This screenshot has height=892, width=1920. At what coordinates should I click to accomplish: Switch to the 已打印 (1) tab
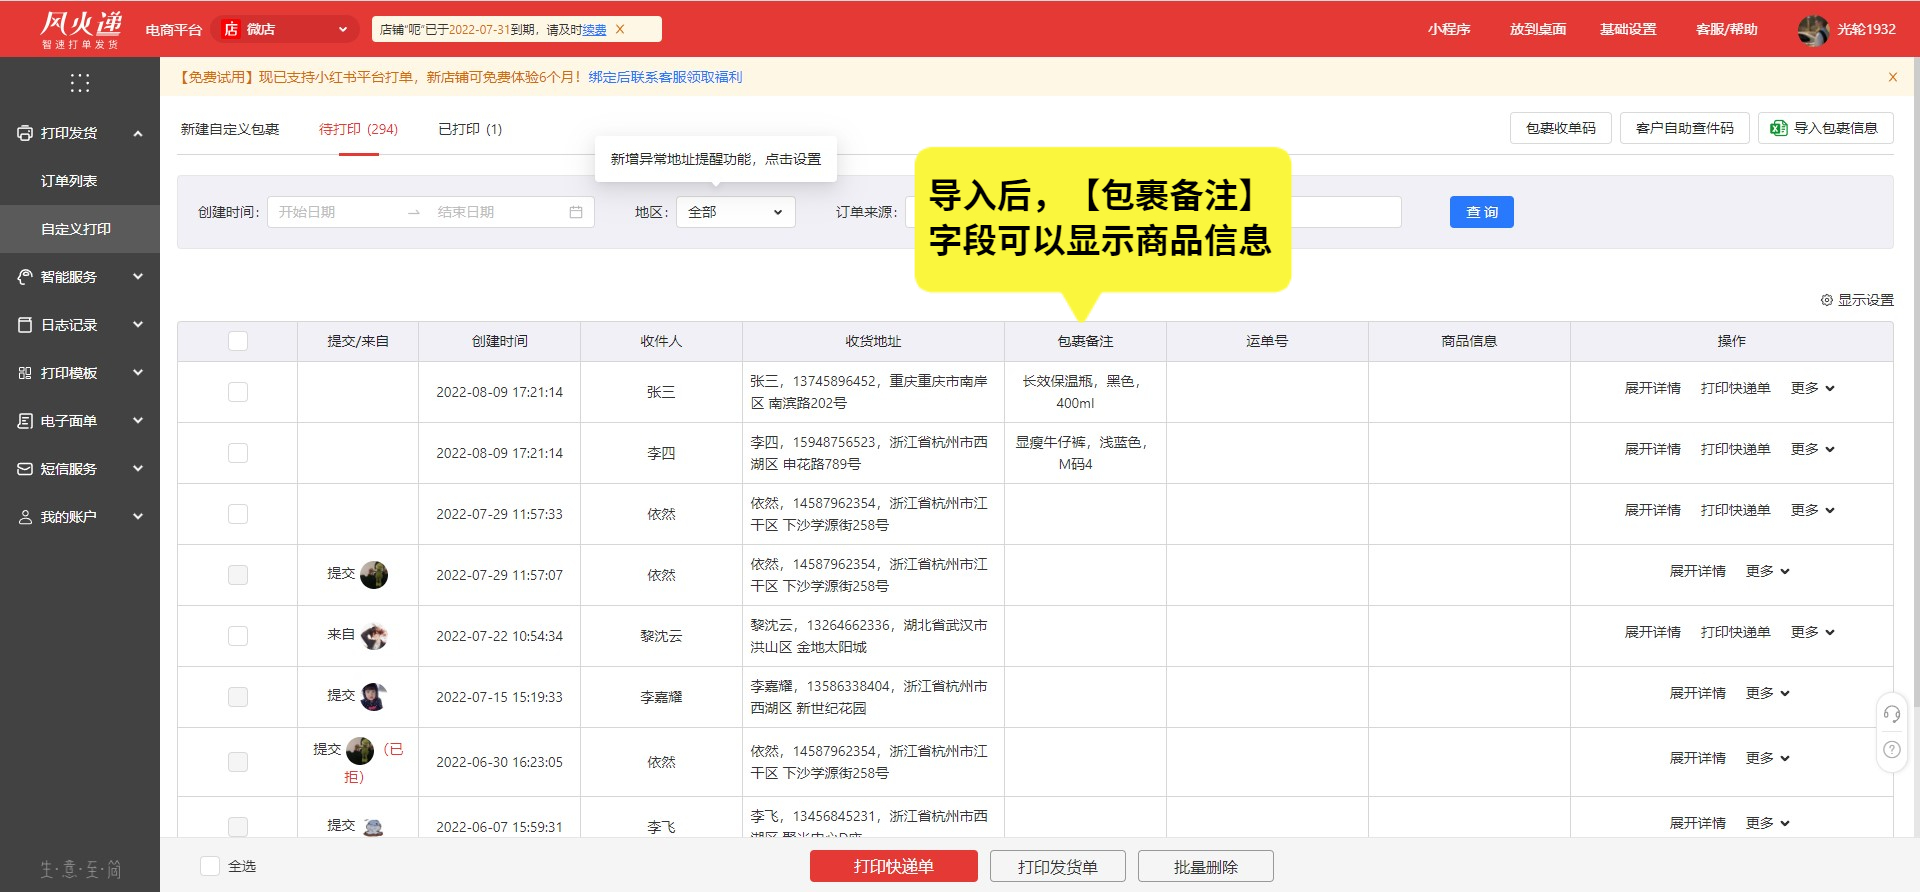470,129
